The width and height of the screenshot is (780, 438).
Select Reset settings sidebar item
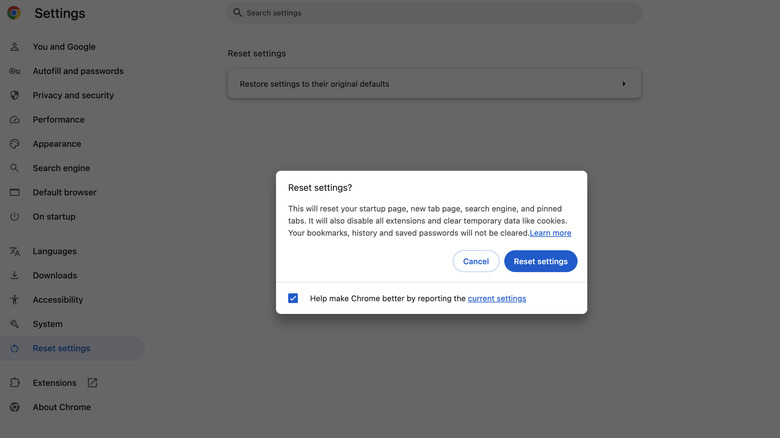[x=72, y=348]
